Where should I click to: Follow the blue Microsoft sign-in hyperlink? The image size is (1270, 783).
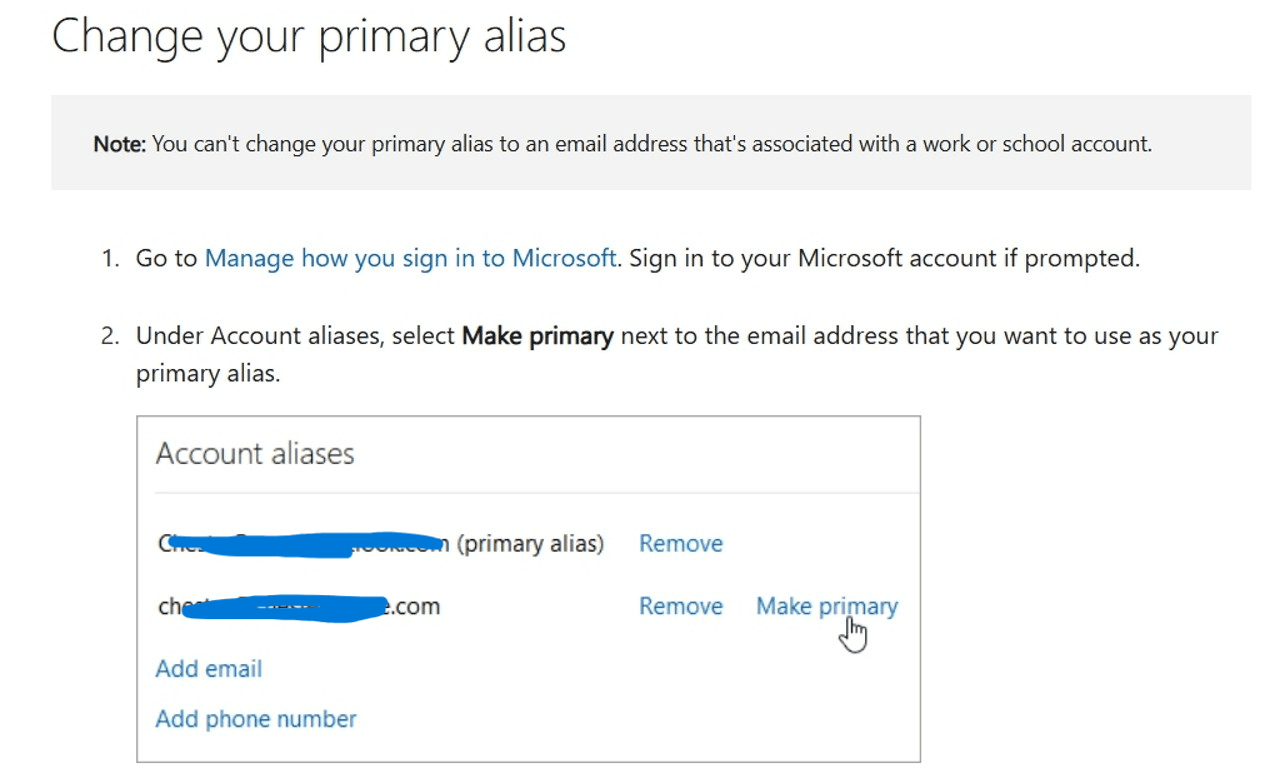pyautogui.click(x=409, y=257)
